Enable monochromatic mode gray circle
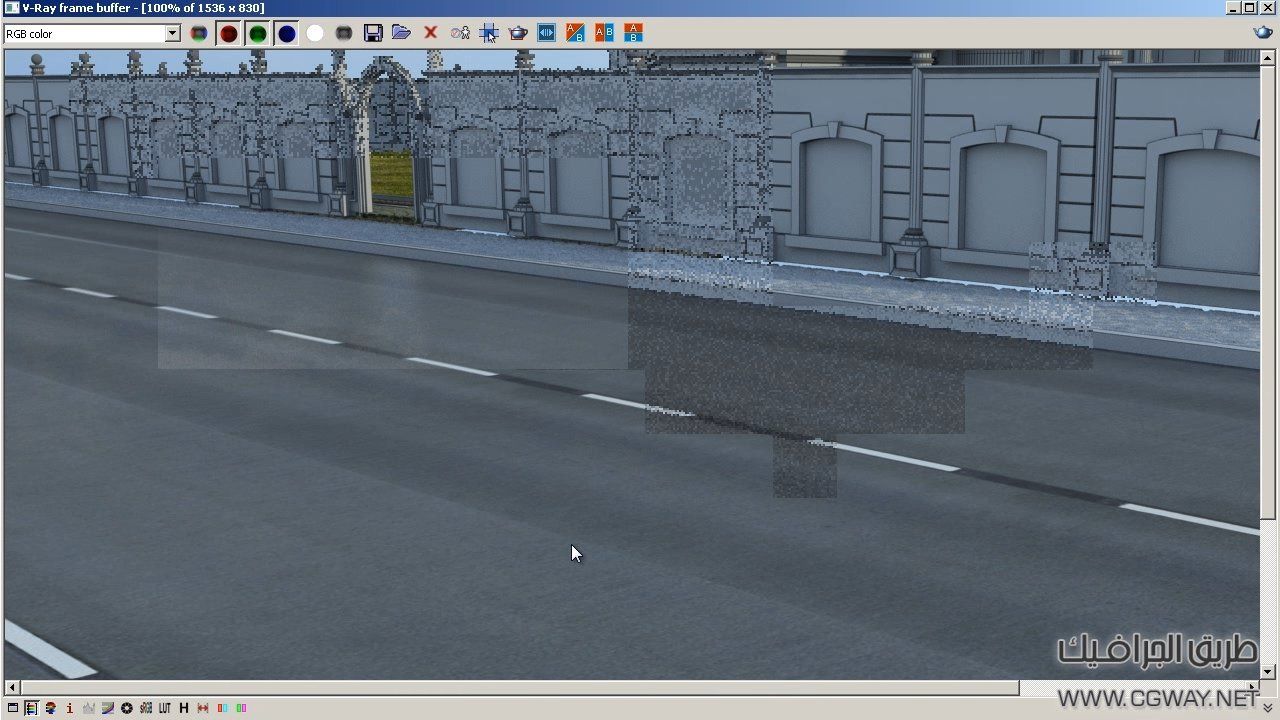 click(x=344, y=34)
